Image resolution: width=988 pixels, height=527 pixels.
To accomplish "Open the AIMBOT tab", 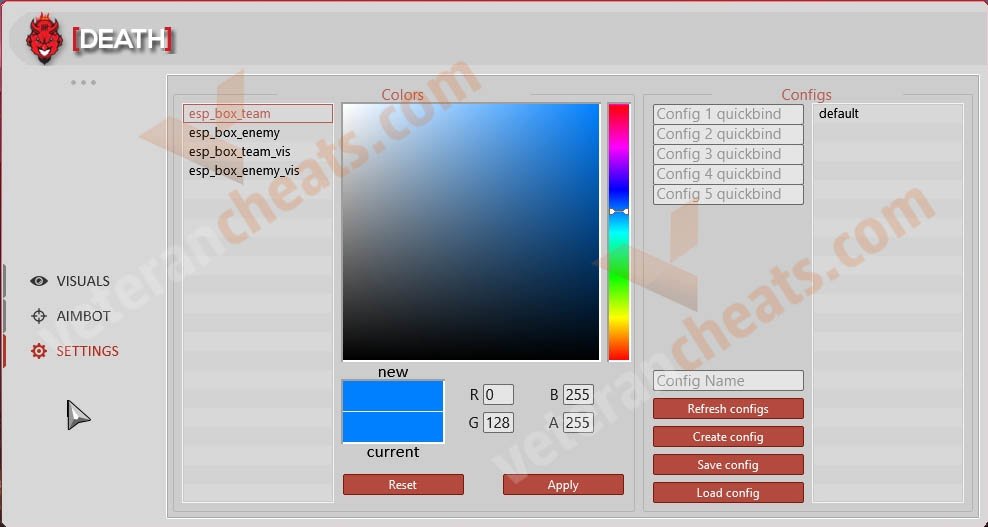I will [x=83, y=316].
